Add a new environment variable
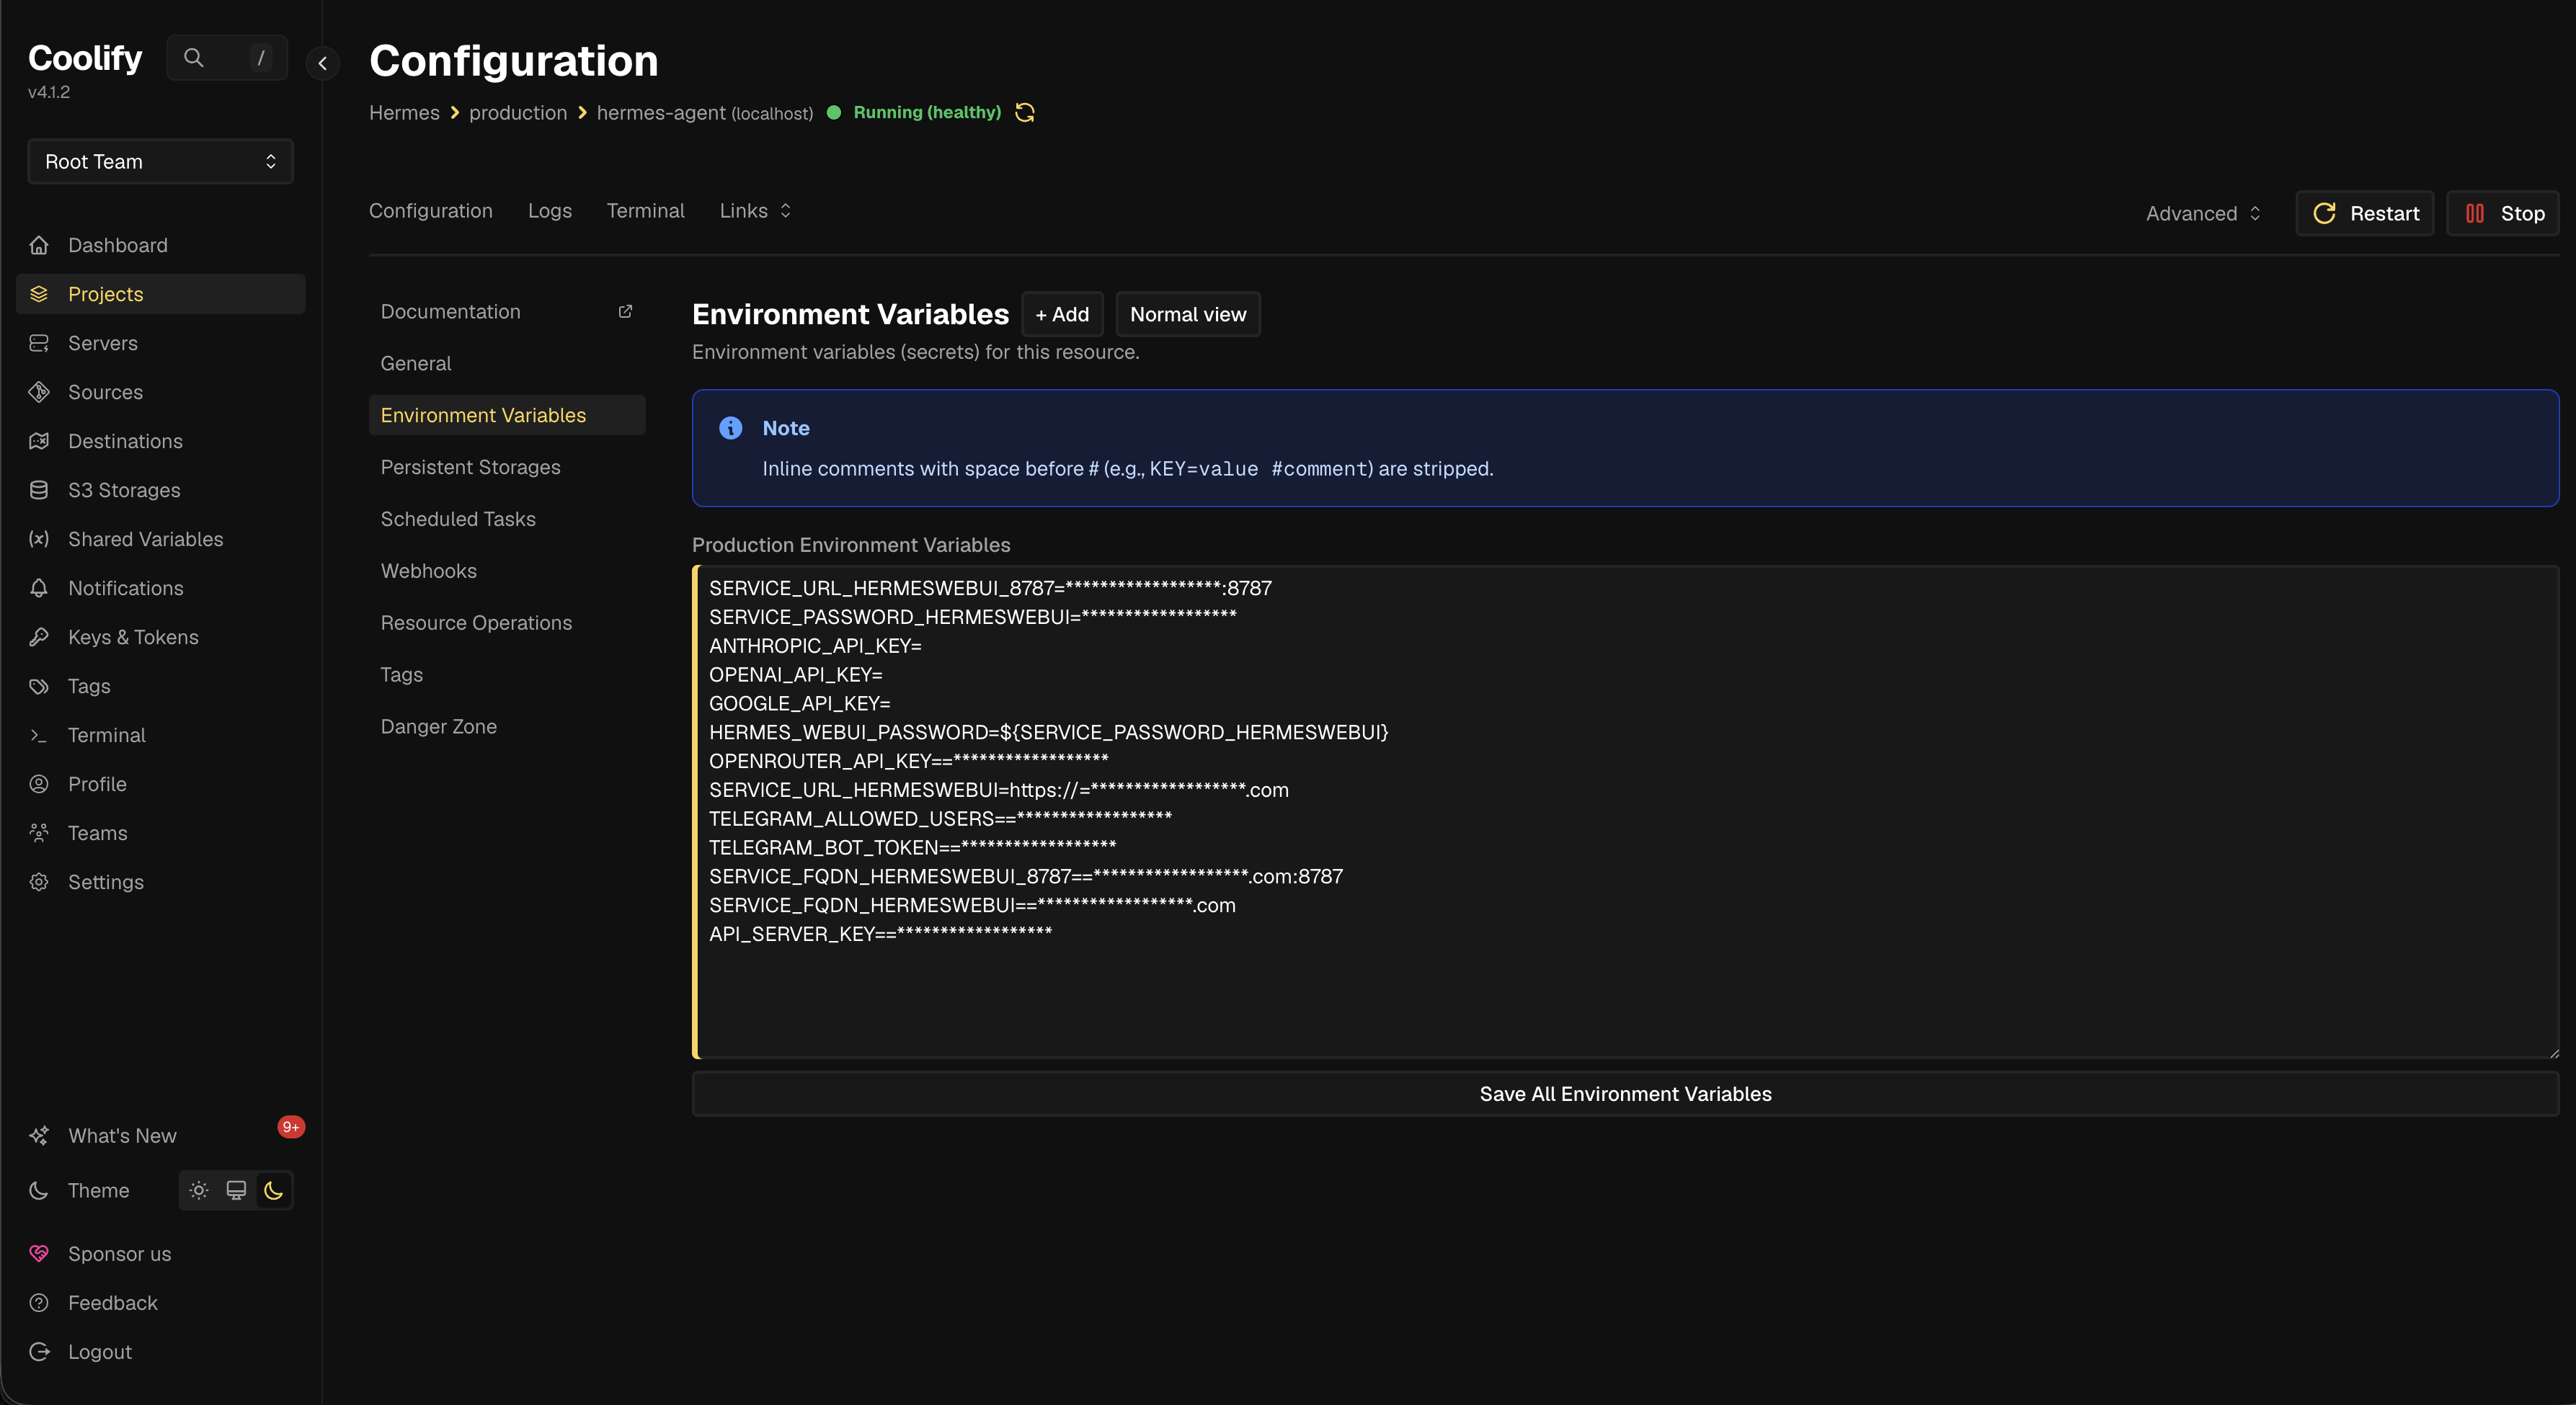 [1062, 314]
